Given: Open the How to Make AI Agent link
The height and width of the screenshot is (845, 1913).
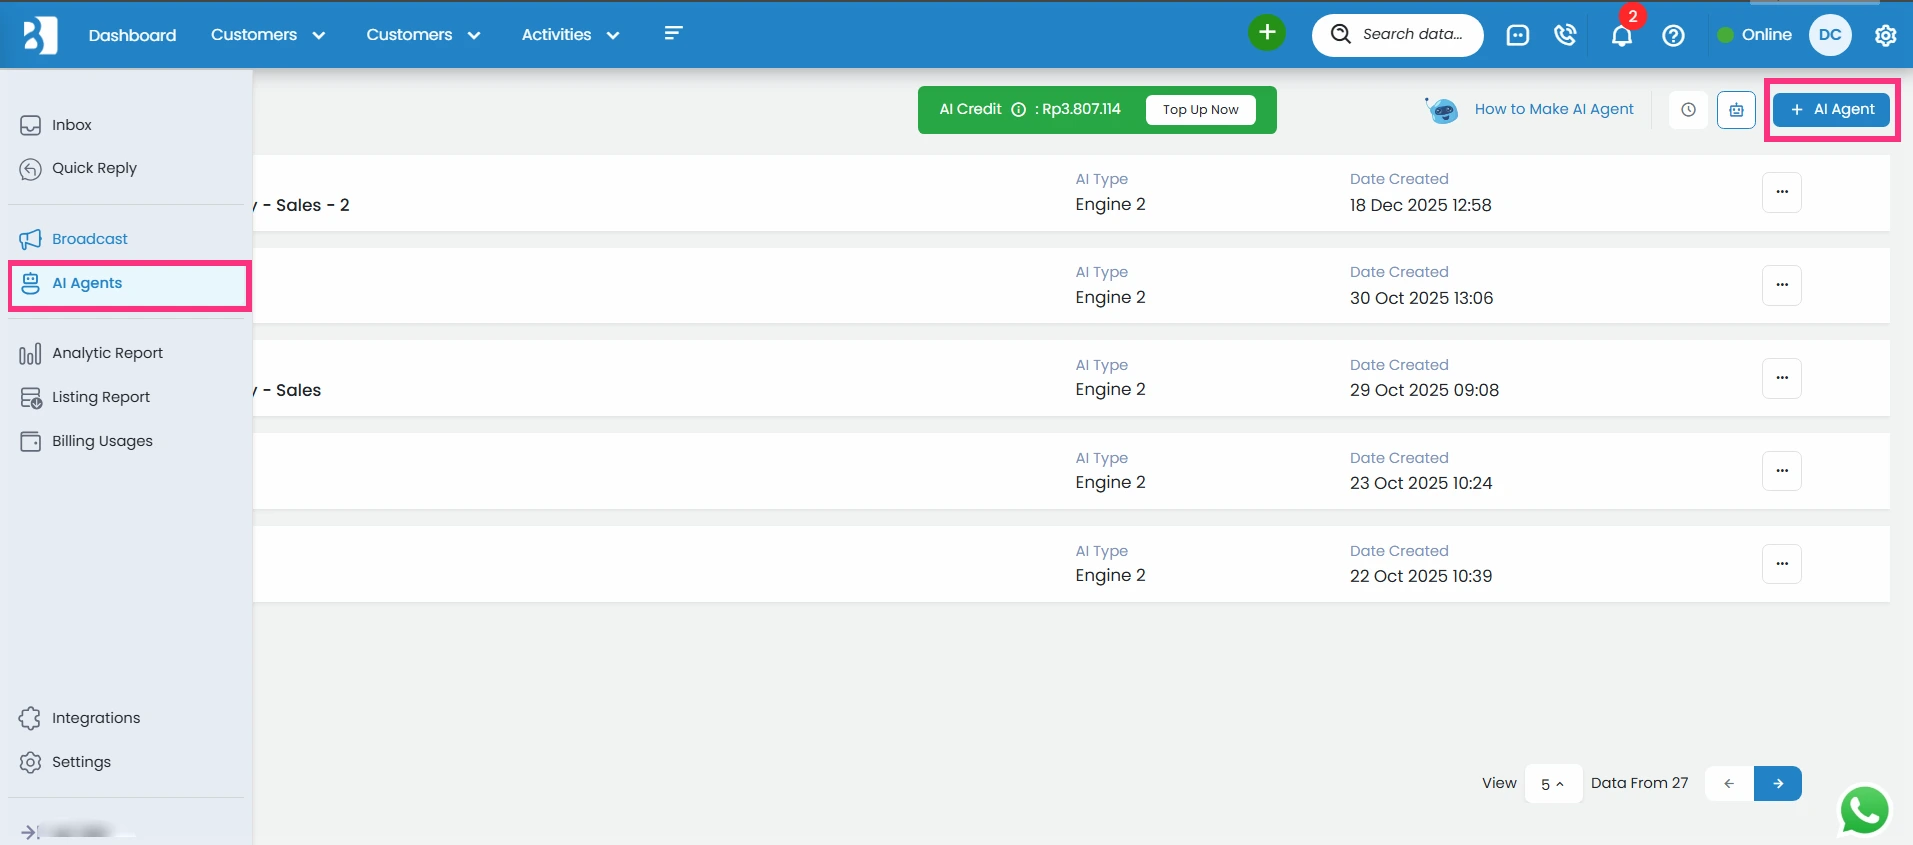Looking at the screenshot, I should point(1553,109).
